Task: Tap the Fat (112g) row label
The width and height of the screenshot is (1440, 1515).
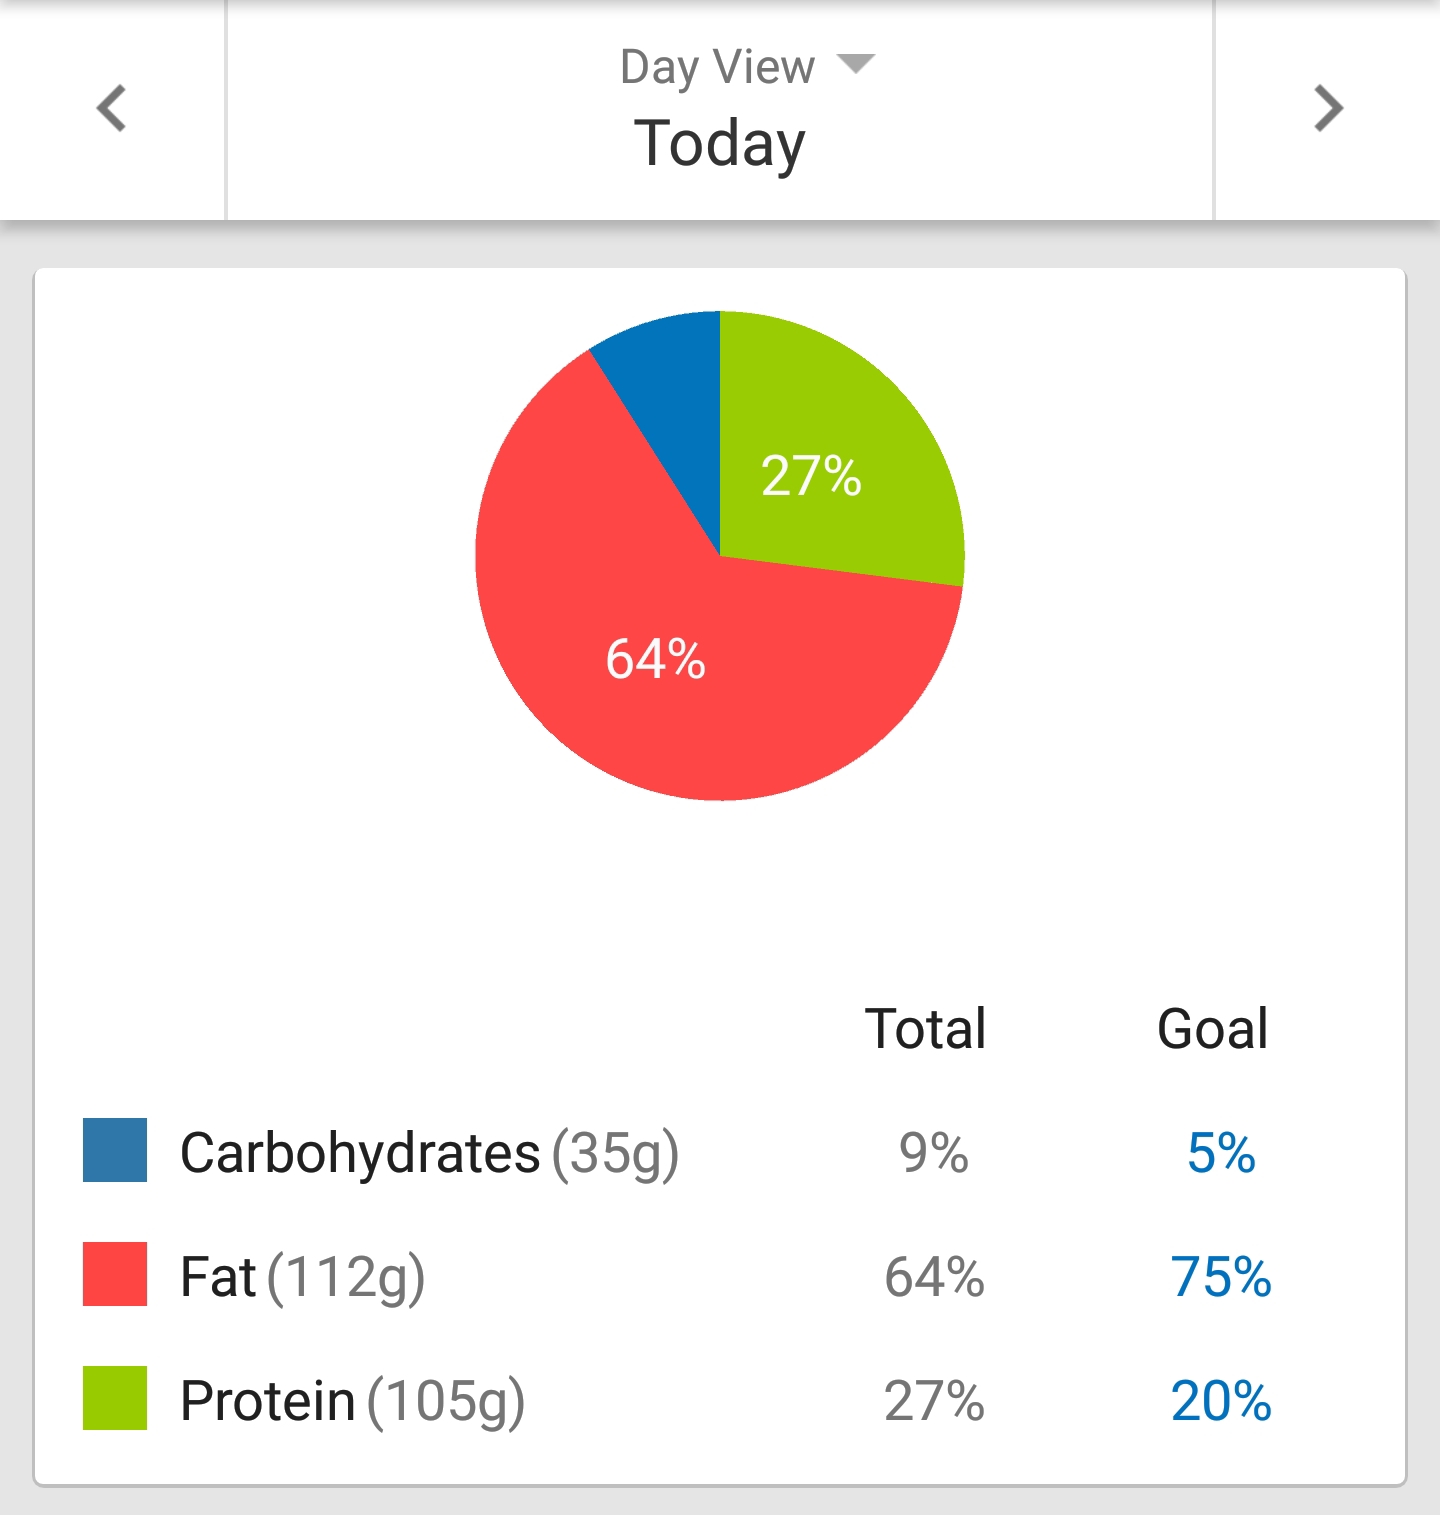Action: 302,1277
